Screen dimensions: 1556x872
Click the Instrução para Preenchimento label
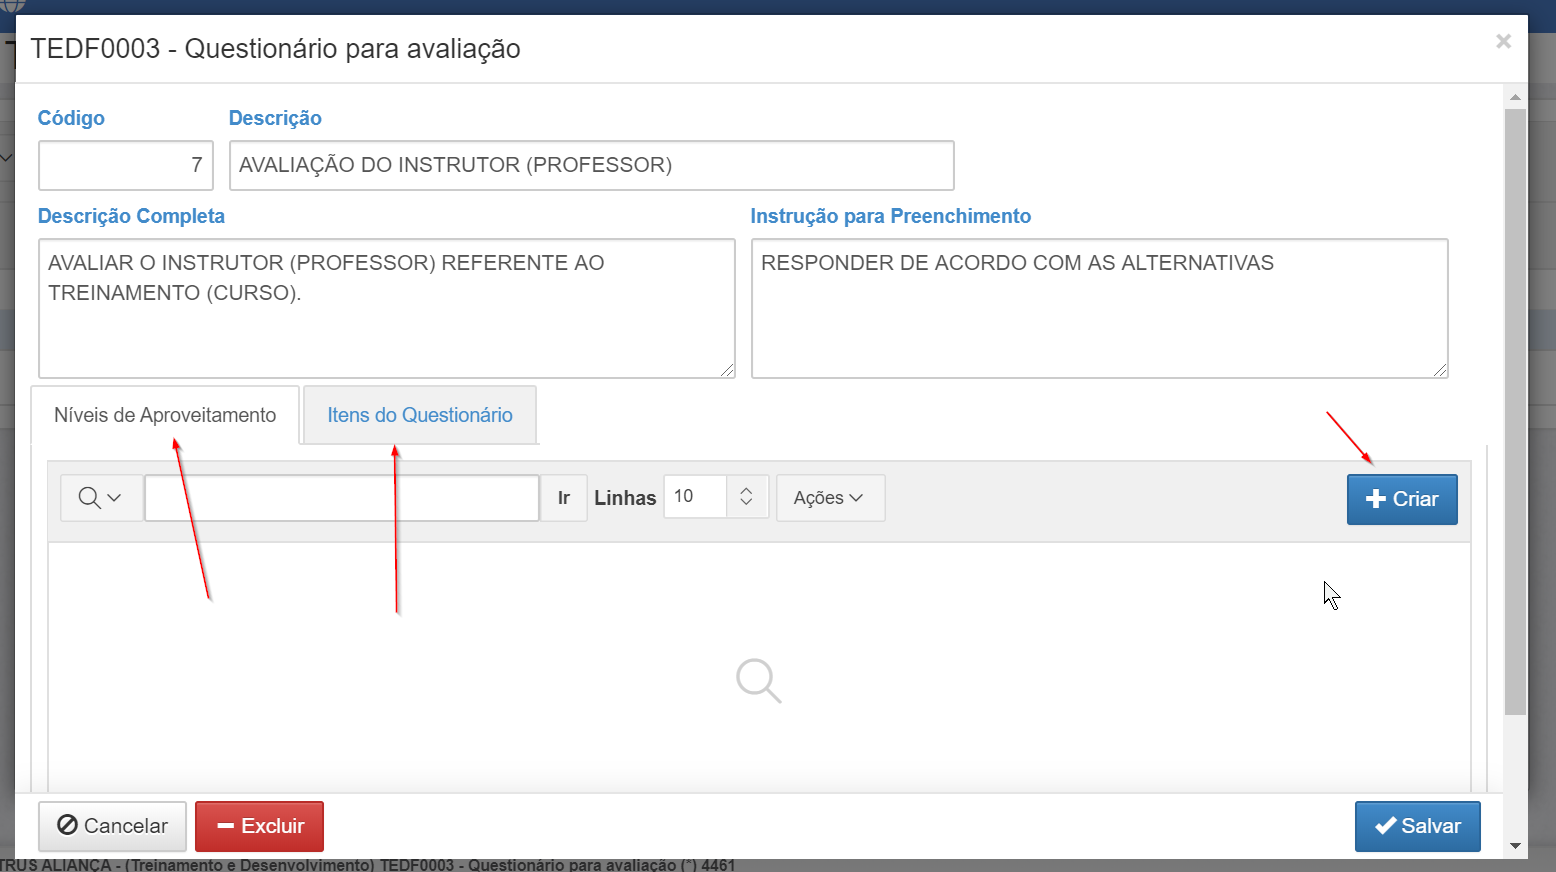pos(891,216)
